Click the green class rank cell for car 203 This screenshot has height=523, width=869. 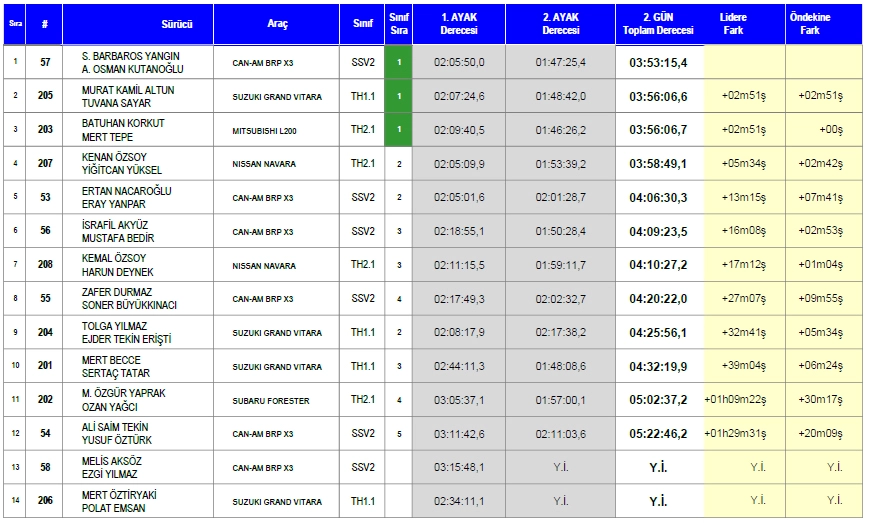[x=398, y=130]
